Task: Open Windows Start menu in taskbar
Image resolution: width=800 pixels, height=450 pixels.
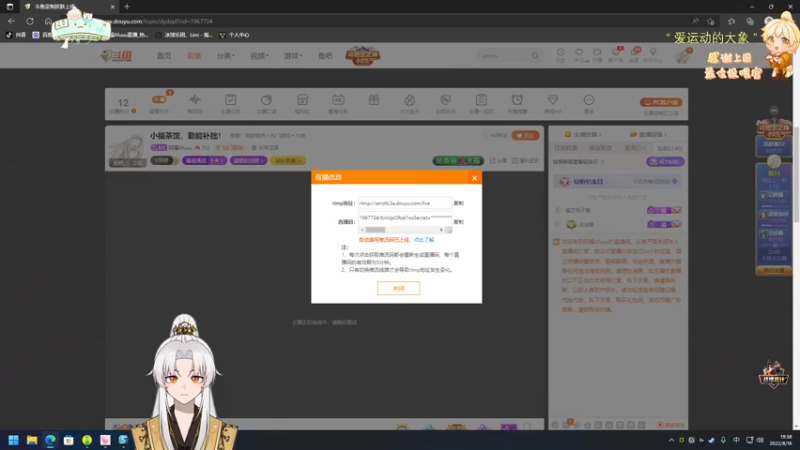Action: point(14,440)
